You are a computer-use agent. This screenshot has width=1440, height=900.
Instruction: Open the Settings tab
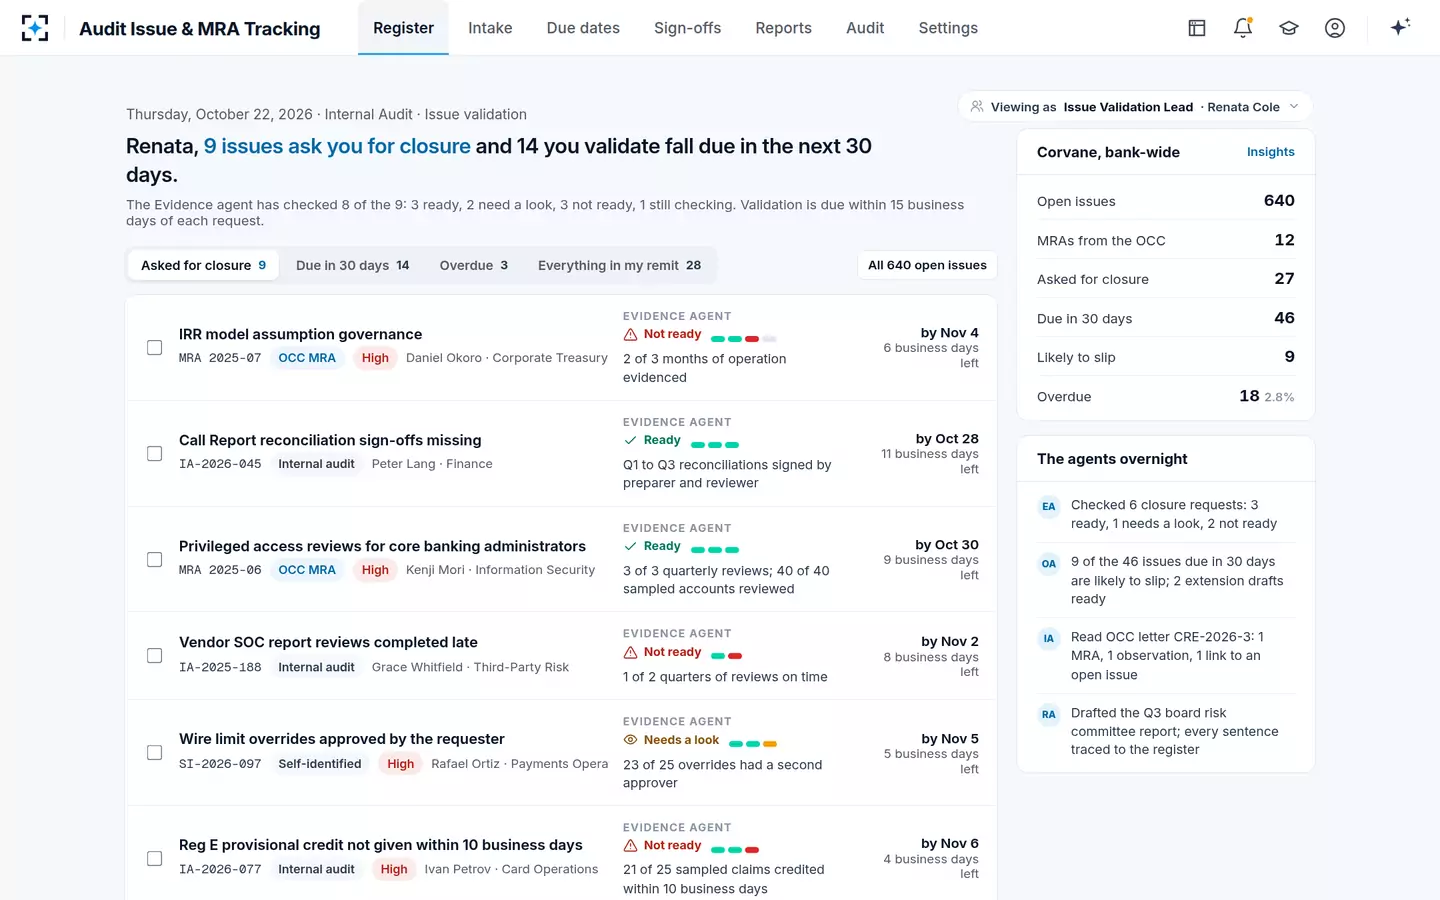[x=948, y=28]
